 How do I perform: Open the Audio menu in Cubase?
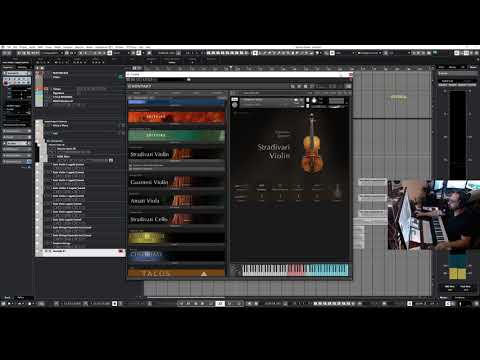tap(32, 47)
